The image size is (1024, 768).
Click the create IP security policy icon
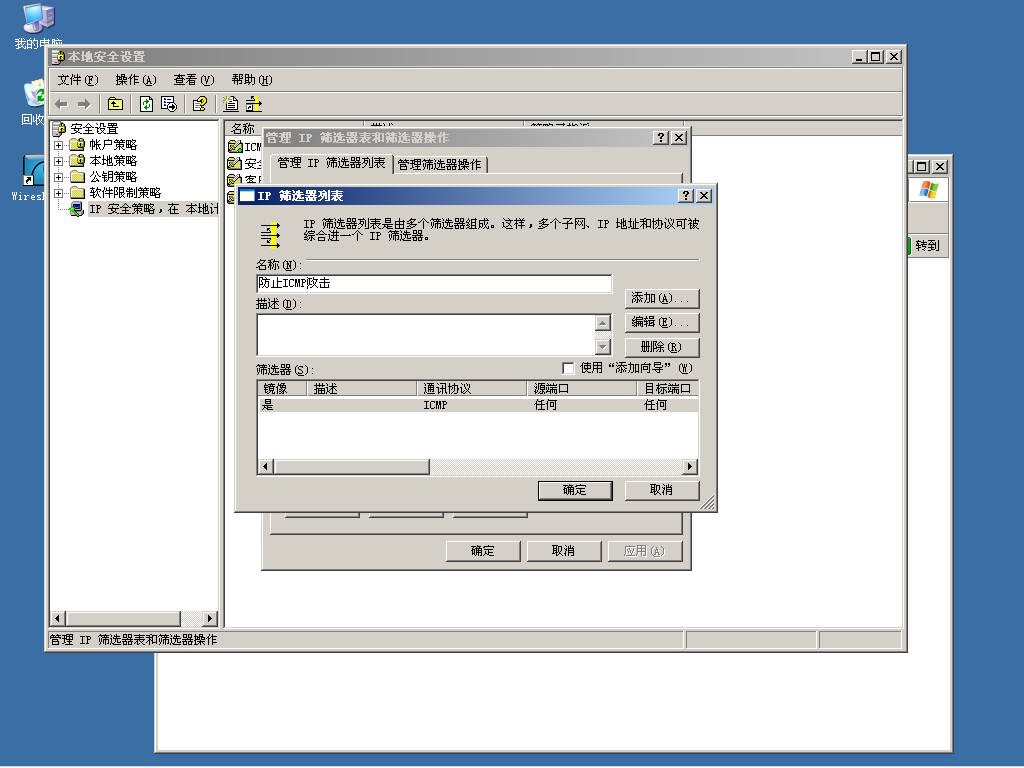tap(231, 104)
